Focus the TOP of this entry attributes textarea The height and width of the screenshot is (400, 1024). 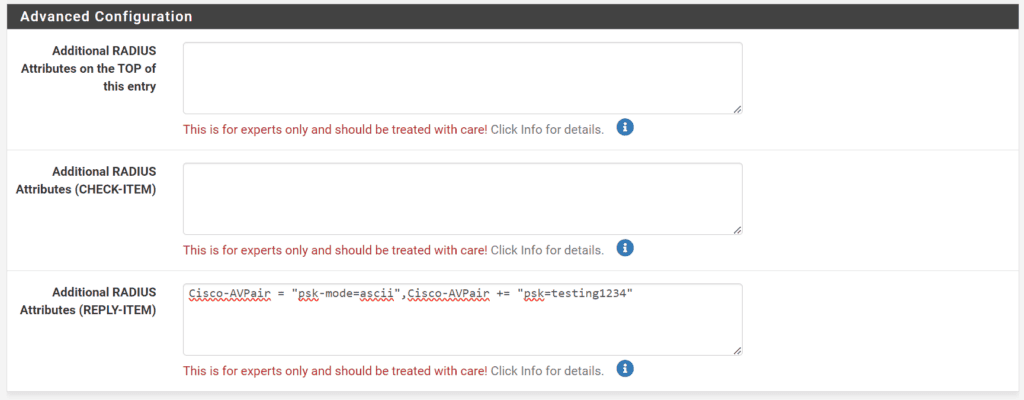click(462, 78)
